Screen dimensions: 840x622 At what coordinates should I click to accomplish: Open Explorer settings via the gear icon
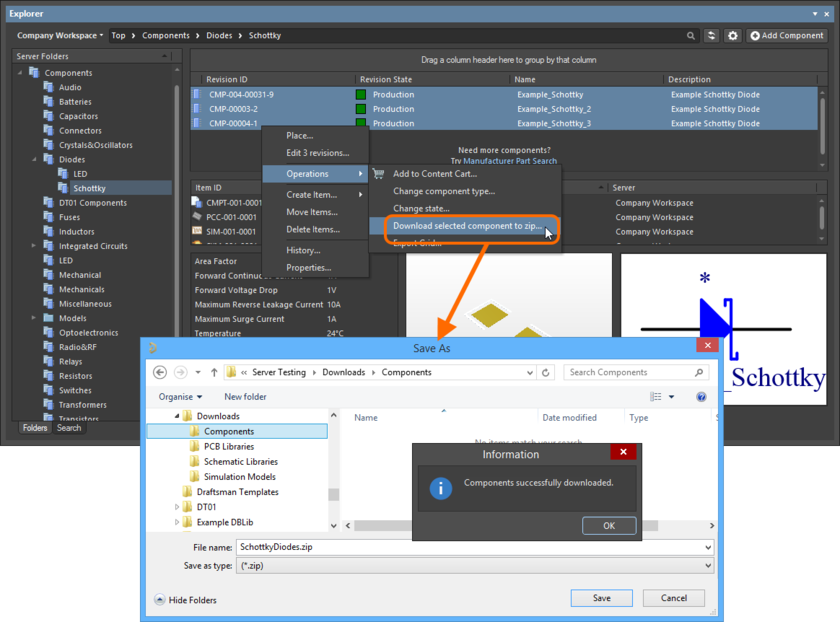click(x=733, y=35)
